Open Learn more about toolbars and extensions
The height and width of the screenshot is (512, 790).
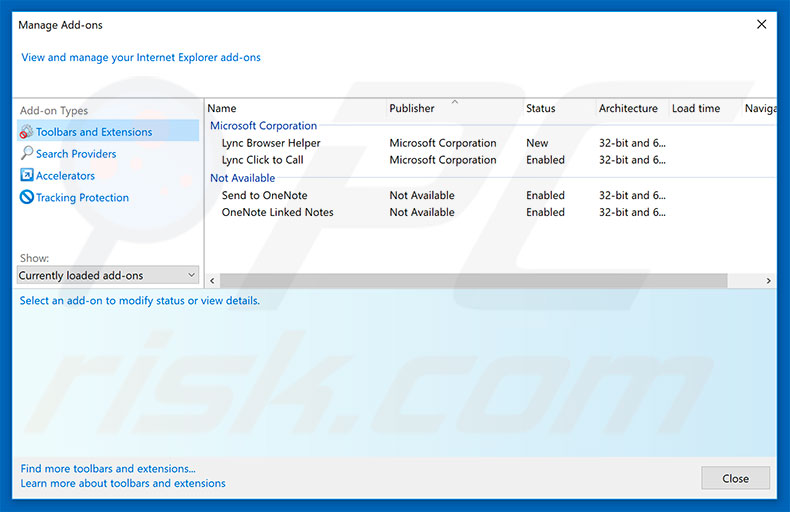tap(123, 484)
